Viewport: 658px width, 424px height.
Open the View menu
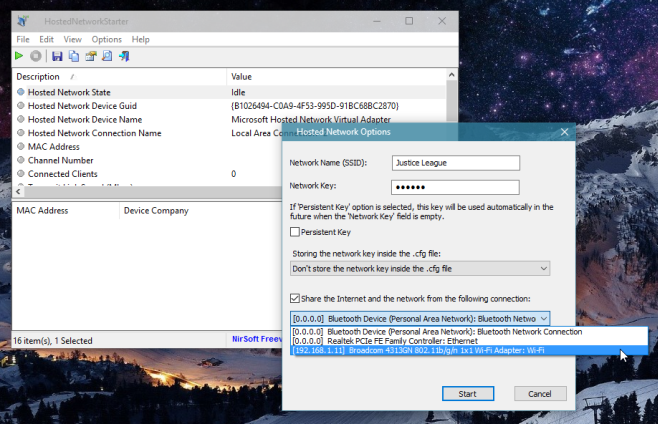point(73,39)
